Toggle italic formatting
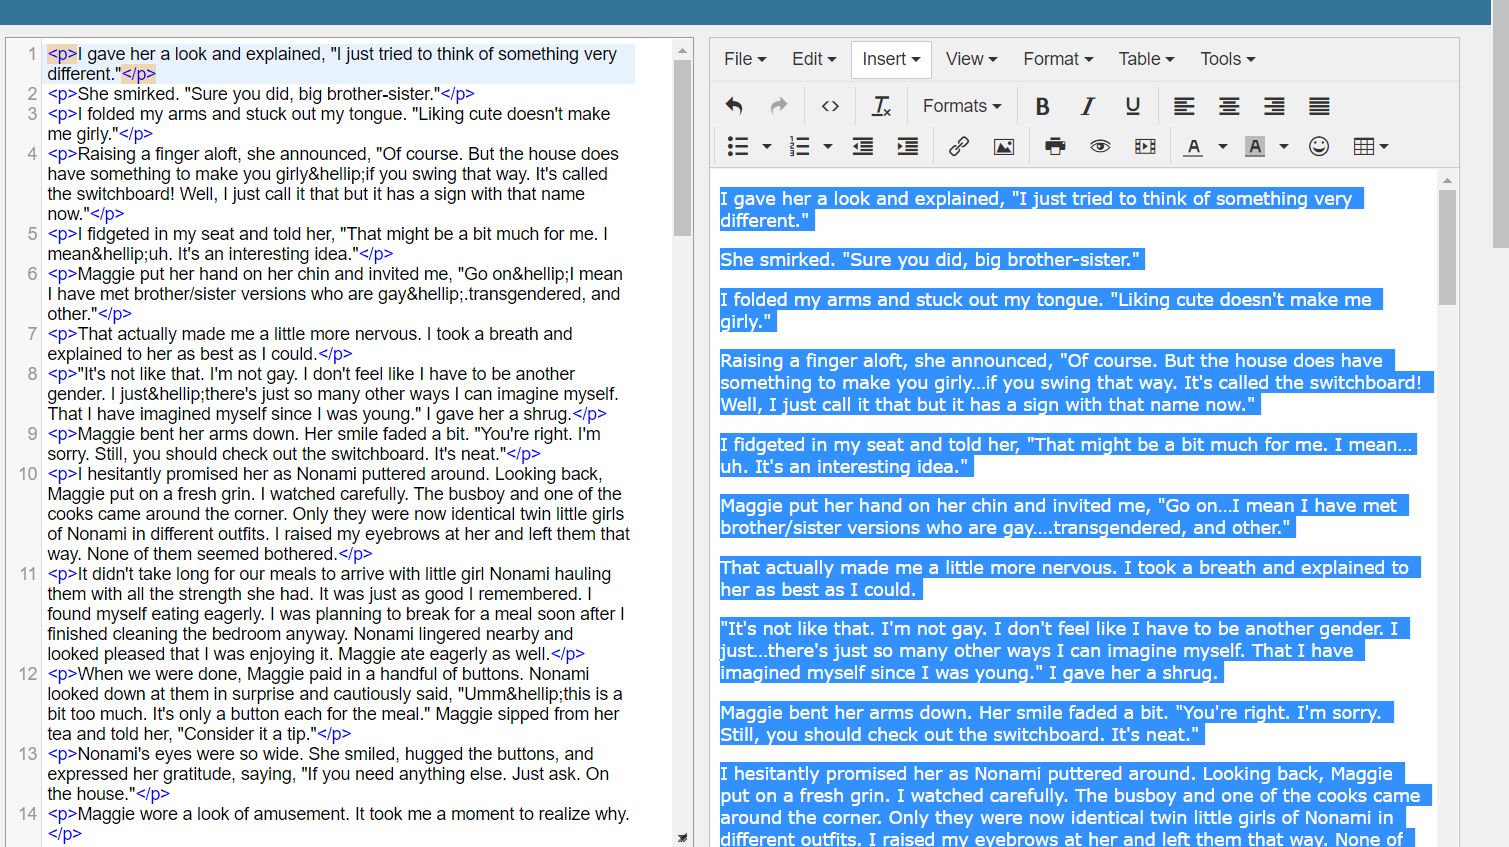This screenshot has width=1509, height=847. [1087, 106]
